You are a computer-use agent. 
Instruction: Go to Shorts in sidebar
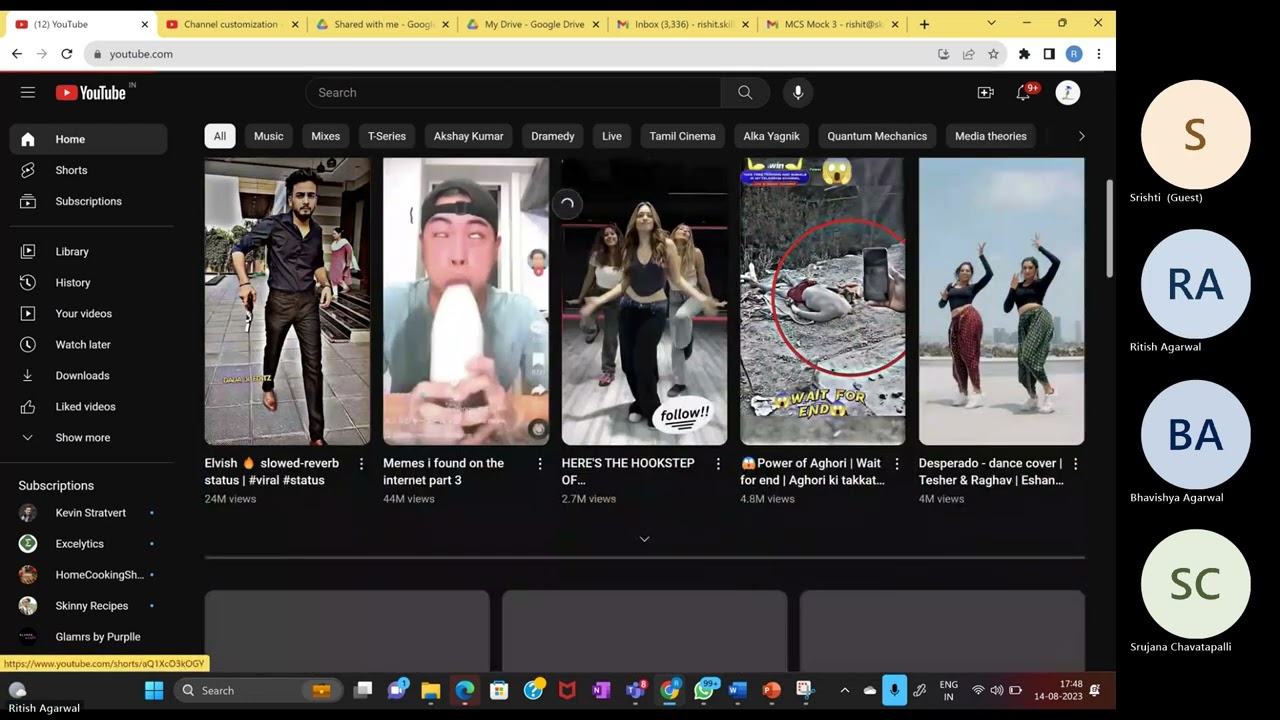88,170
